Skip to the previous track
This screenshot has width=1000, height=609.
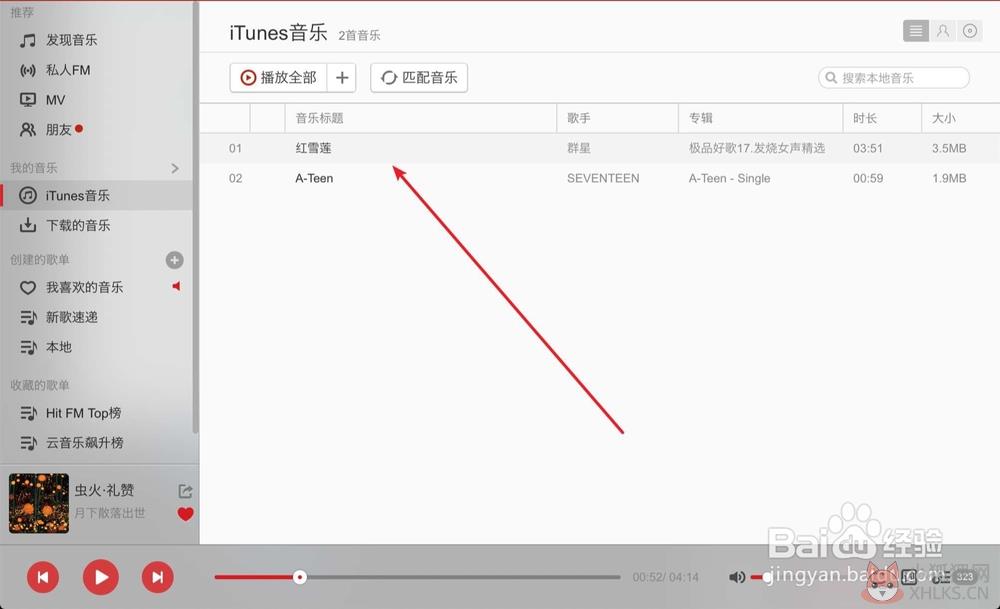click(43, 577)
